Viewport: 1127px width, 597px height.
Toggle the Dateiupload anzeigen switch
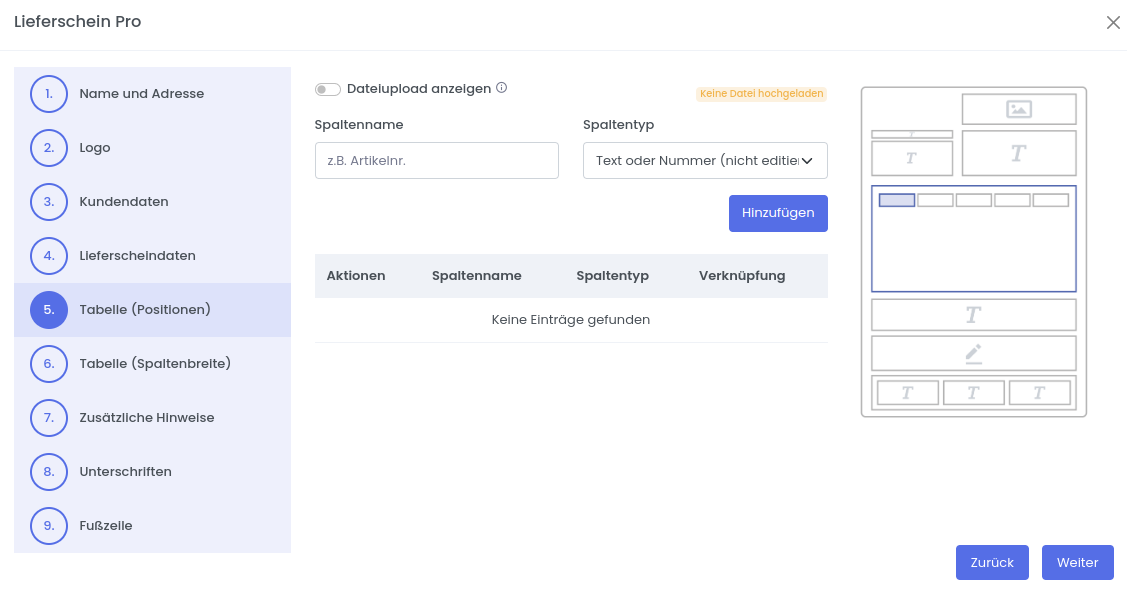click(328, 89)
